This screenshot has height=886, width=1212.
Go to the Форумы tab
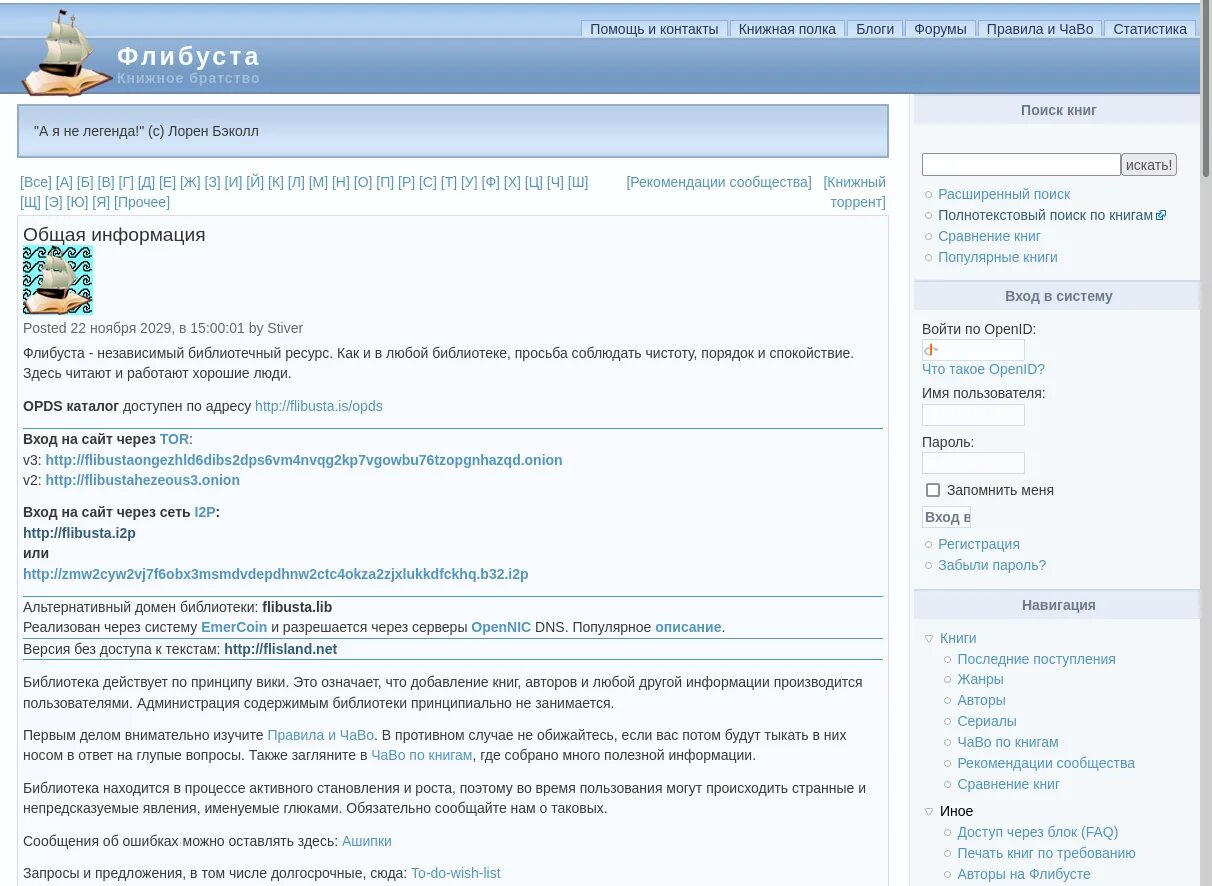[x=940, y=29]
